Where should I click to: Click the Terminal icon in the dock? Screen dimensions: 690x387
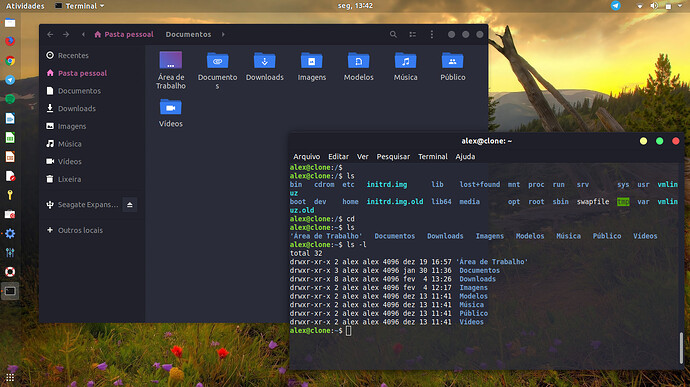pyautogui.click(x=10, y=291)
